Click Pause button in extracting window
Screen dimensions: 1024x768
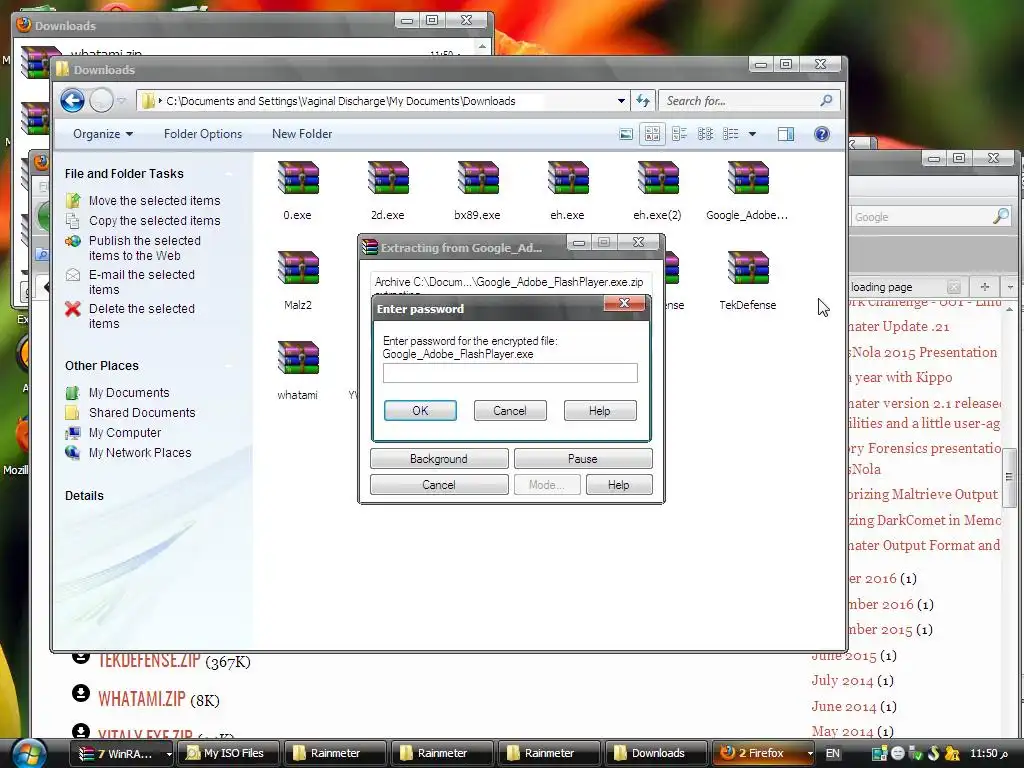[x=583, y=459]
